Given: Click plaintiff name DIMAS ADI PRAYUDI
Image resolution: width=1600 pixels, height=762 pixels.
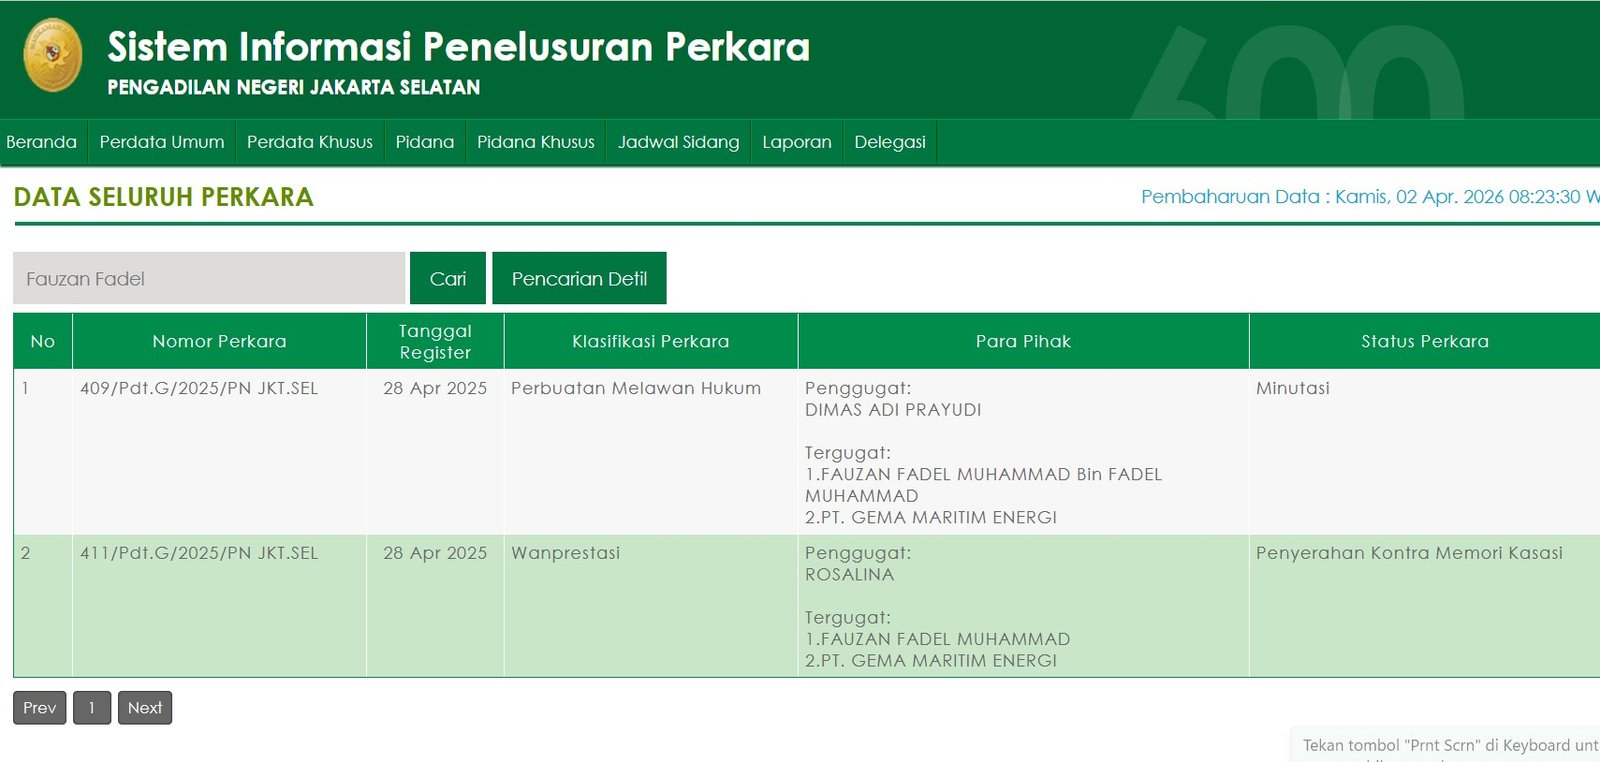Looking at the screenshot, I should click(x=893, y=410).
